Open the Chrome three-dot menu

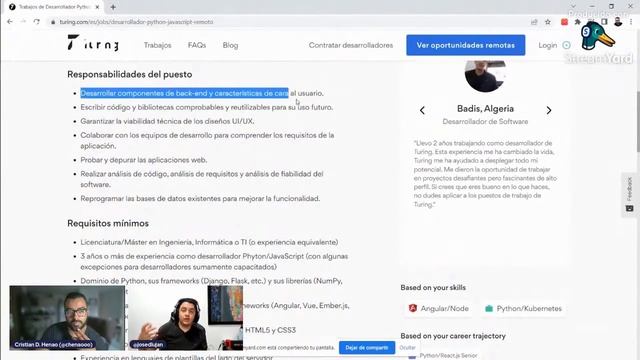631,22
